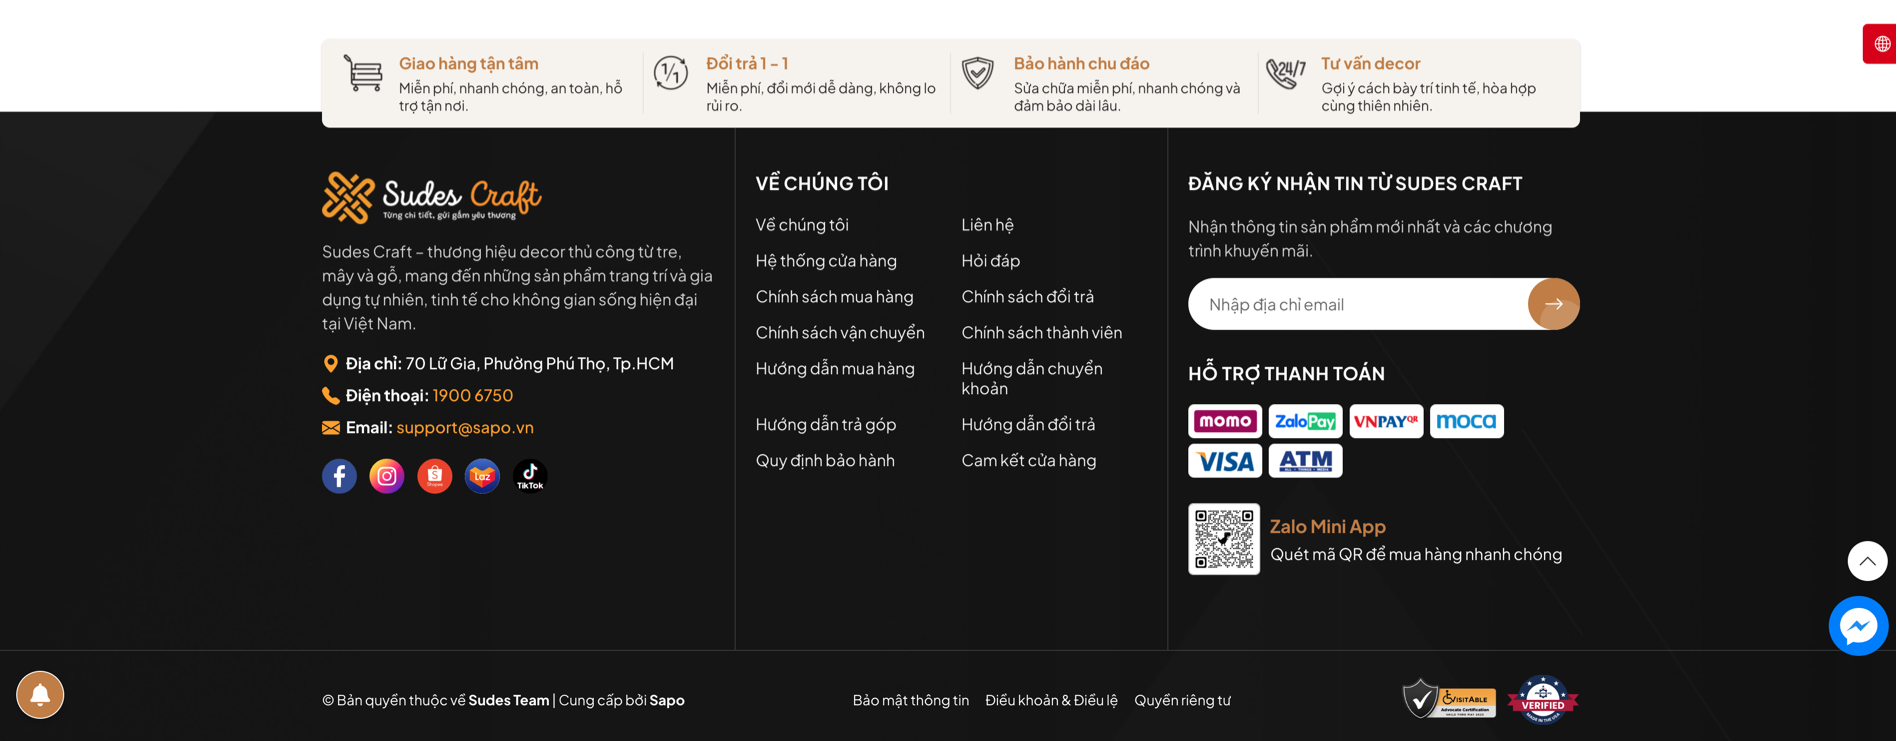This screenshot has width=1897, height=741.
Task: Click the email address input field
Action: (1358, 304)
